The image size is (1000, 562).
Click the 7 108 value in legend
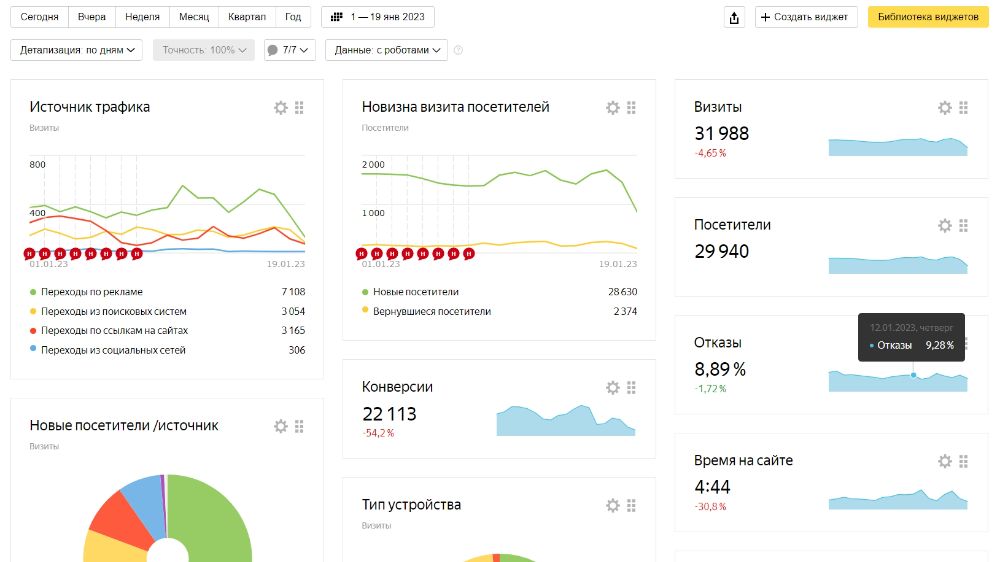293,292
